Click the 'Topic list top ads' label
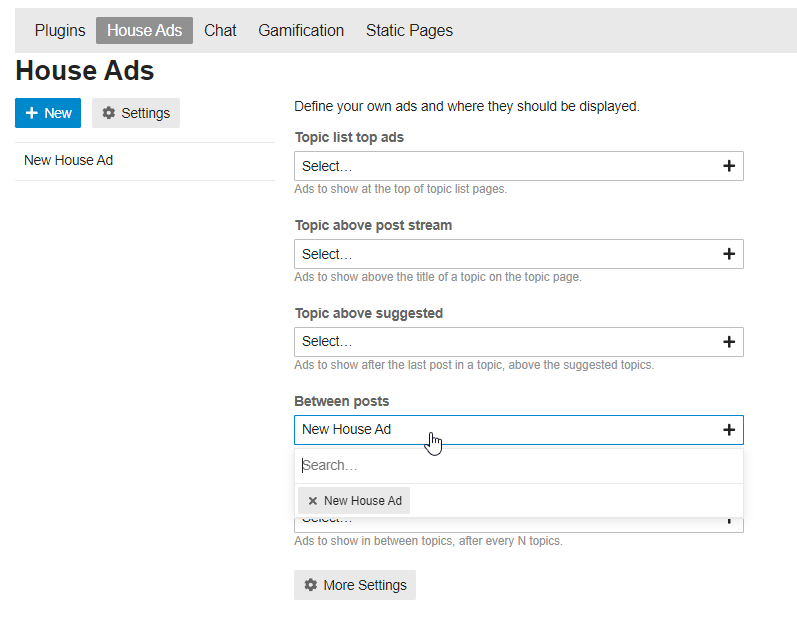The width and height of the screenshot is (797, 621). [x=349, y=137]
